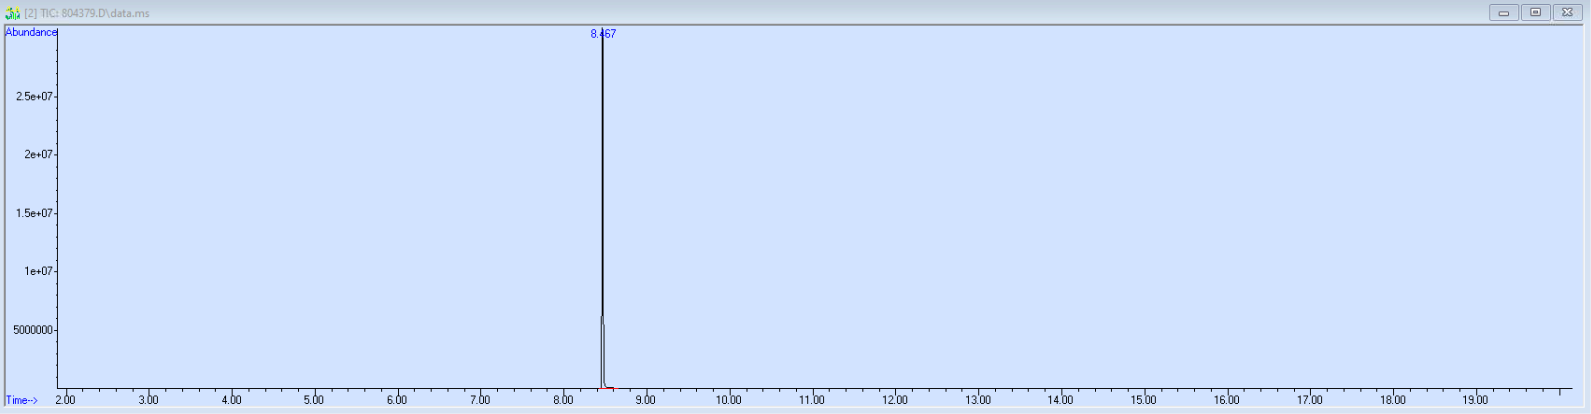Click the 7.00 time tick label
This screenshot has height=414, width=1591.
coord(480,400)
